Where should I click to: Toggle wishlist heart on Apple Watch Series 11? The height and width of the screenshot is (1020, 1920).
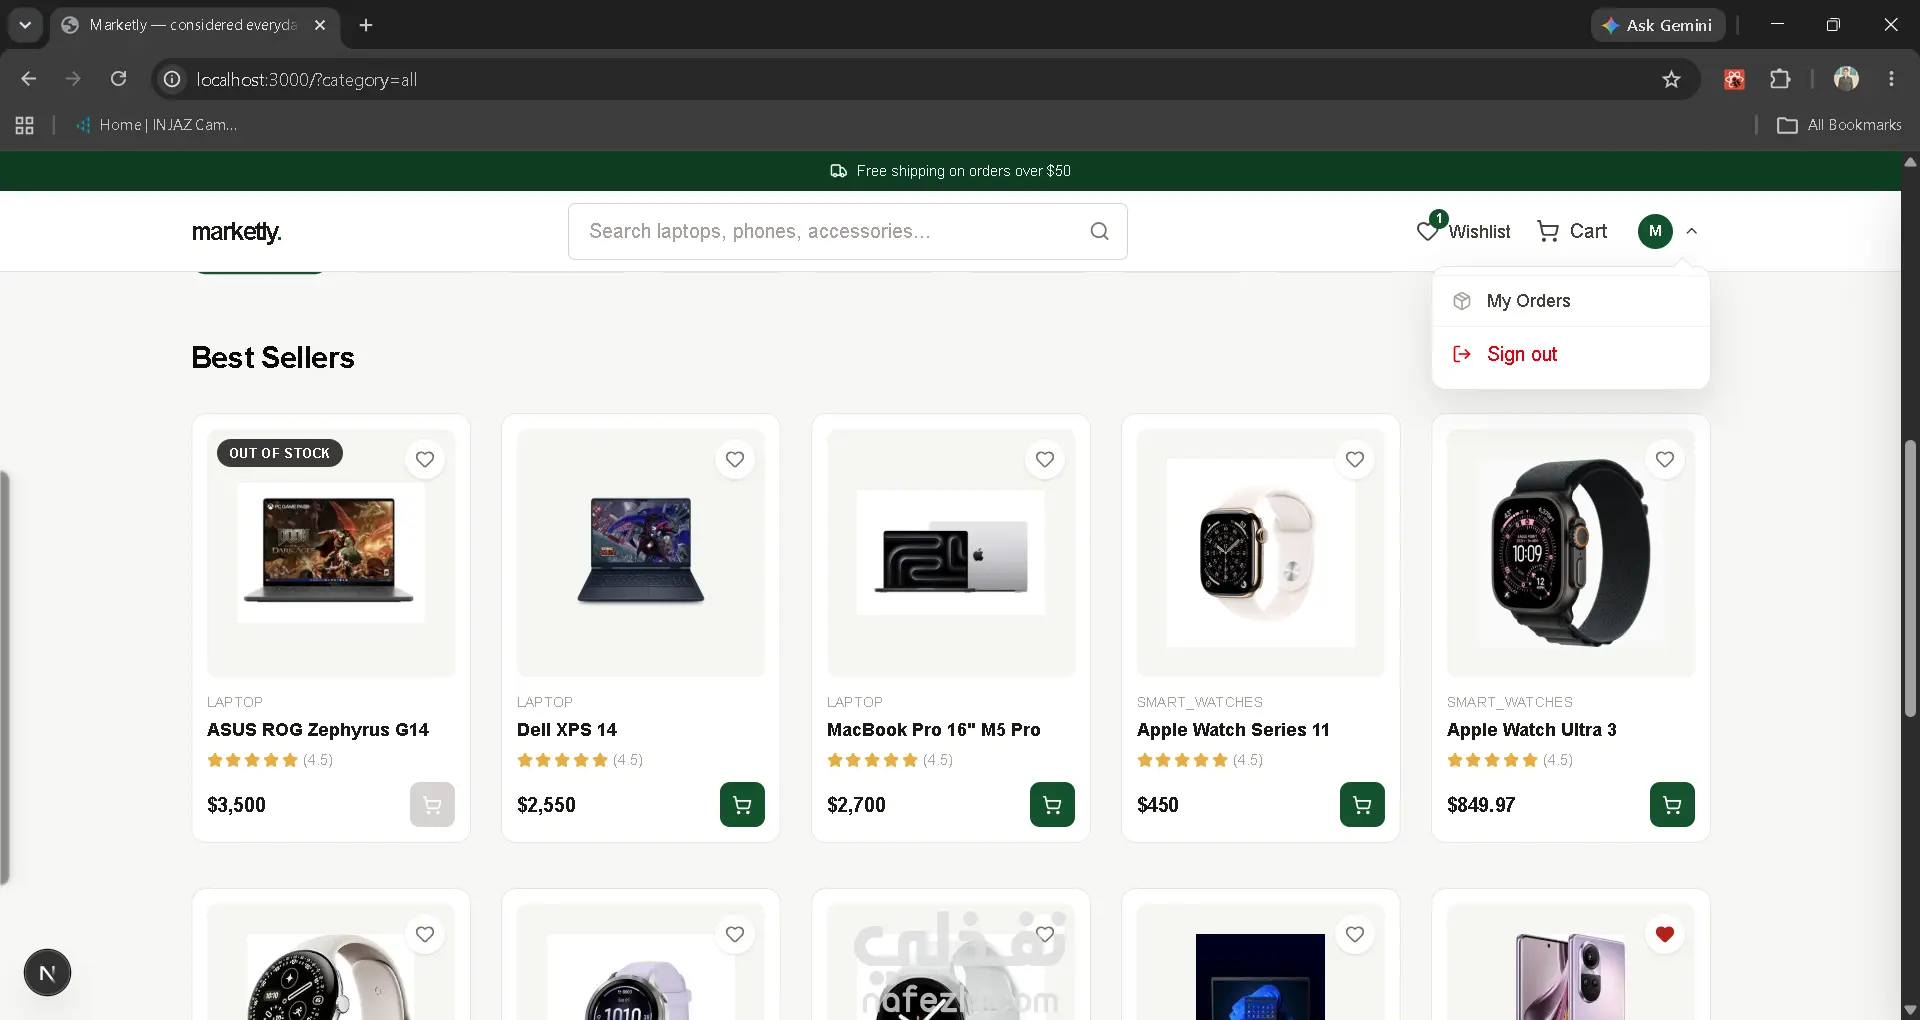[x=1355, y=459]
